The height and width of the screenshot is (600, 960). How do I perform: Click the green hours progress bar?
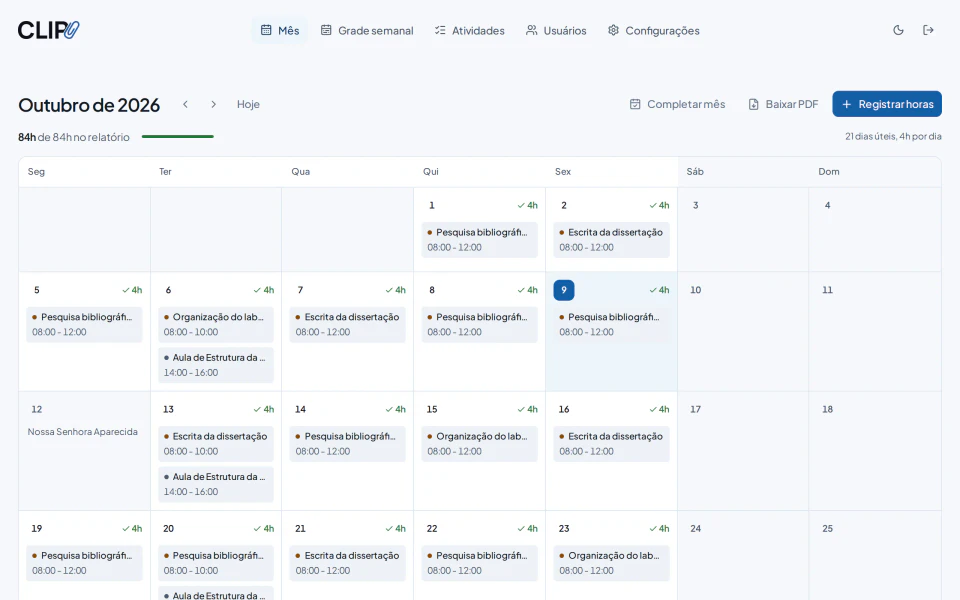(x=178, y=137)
